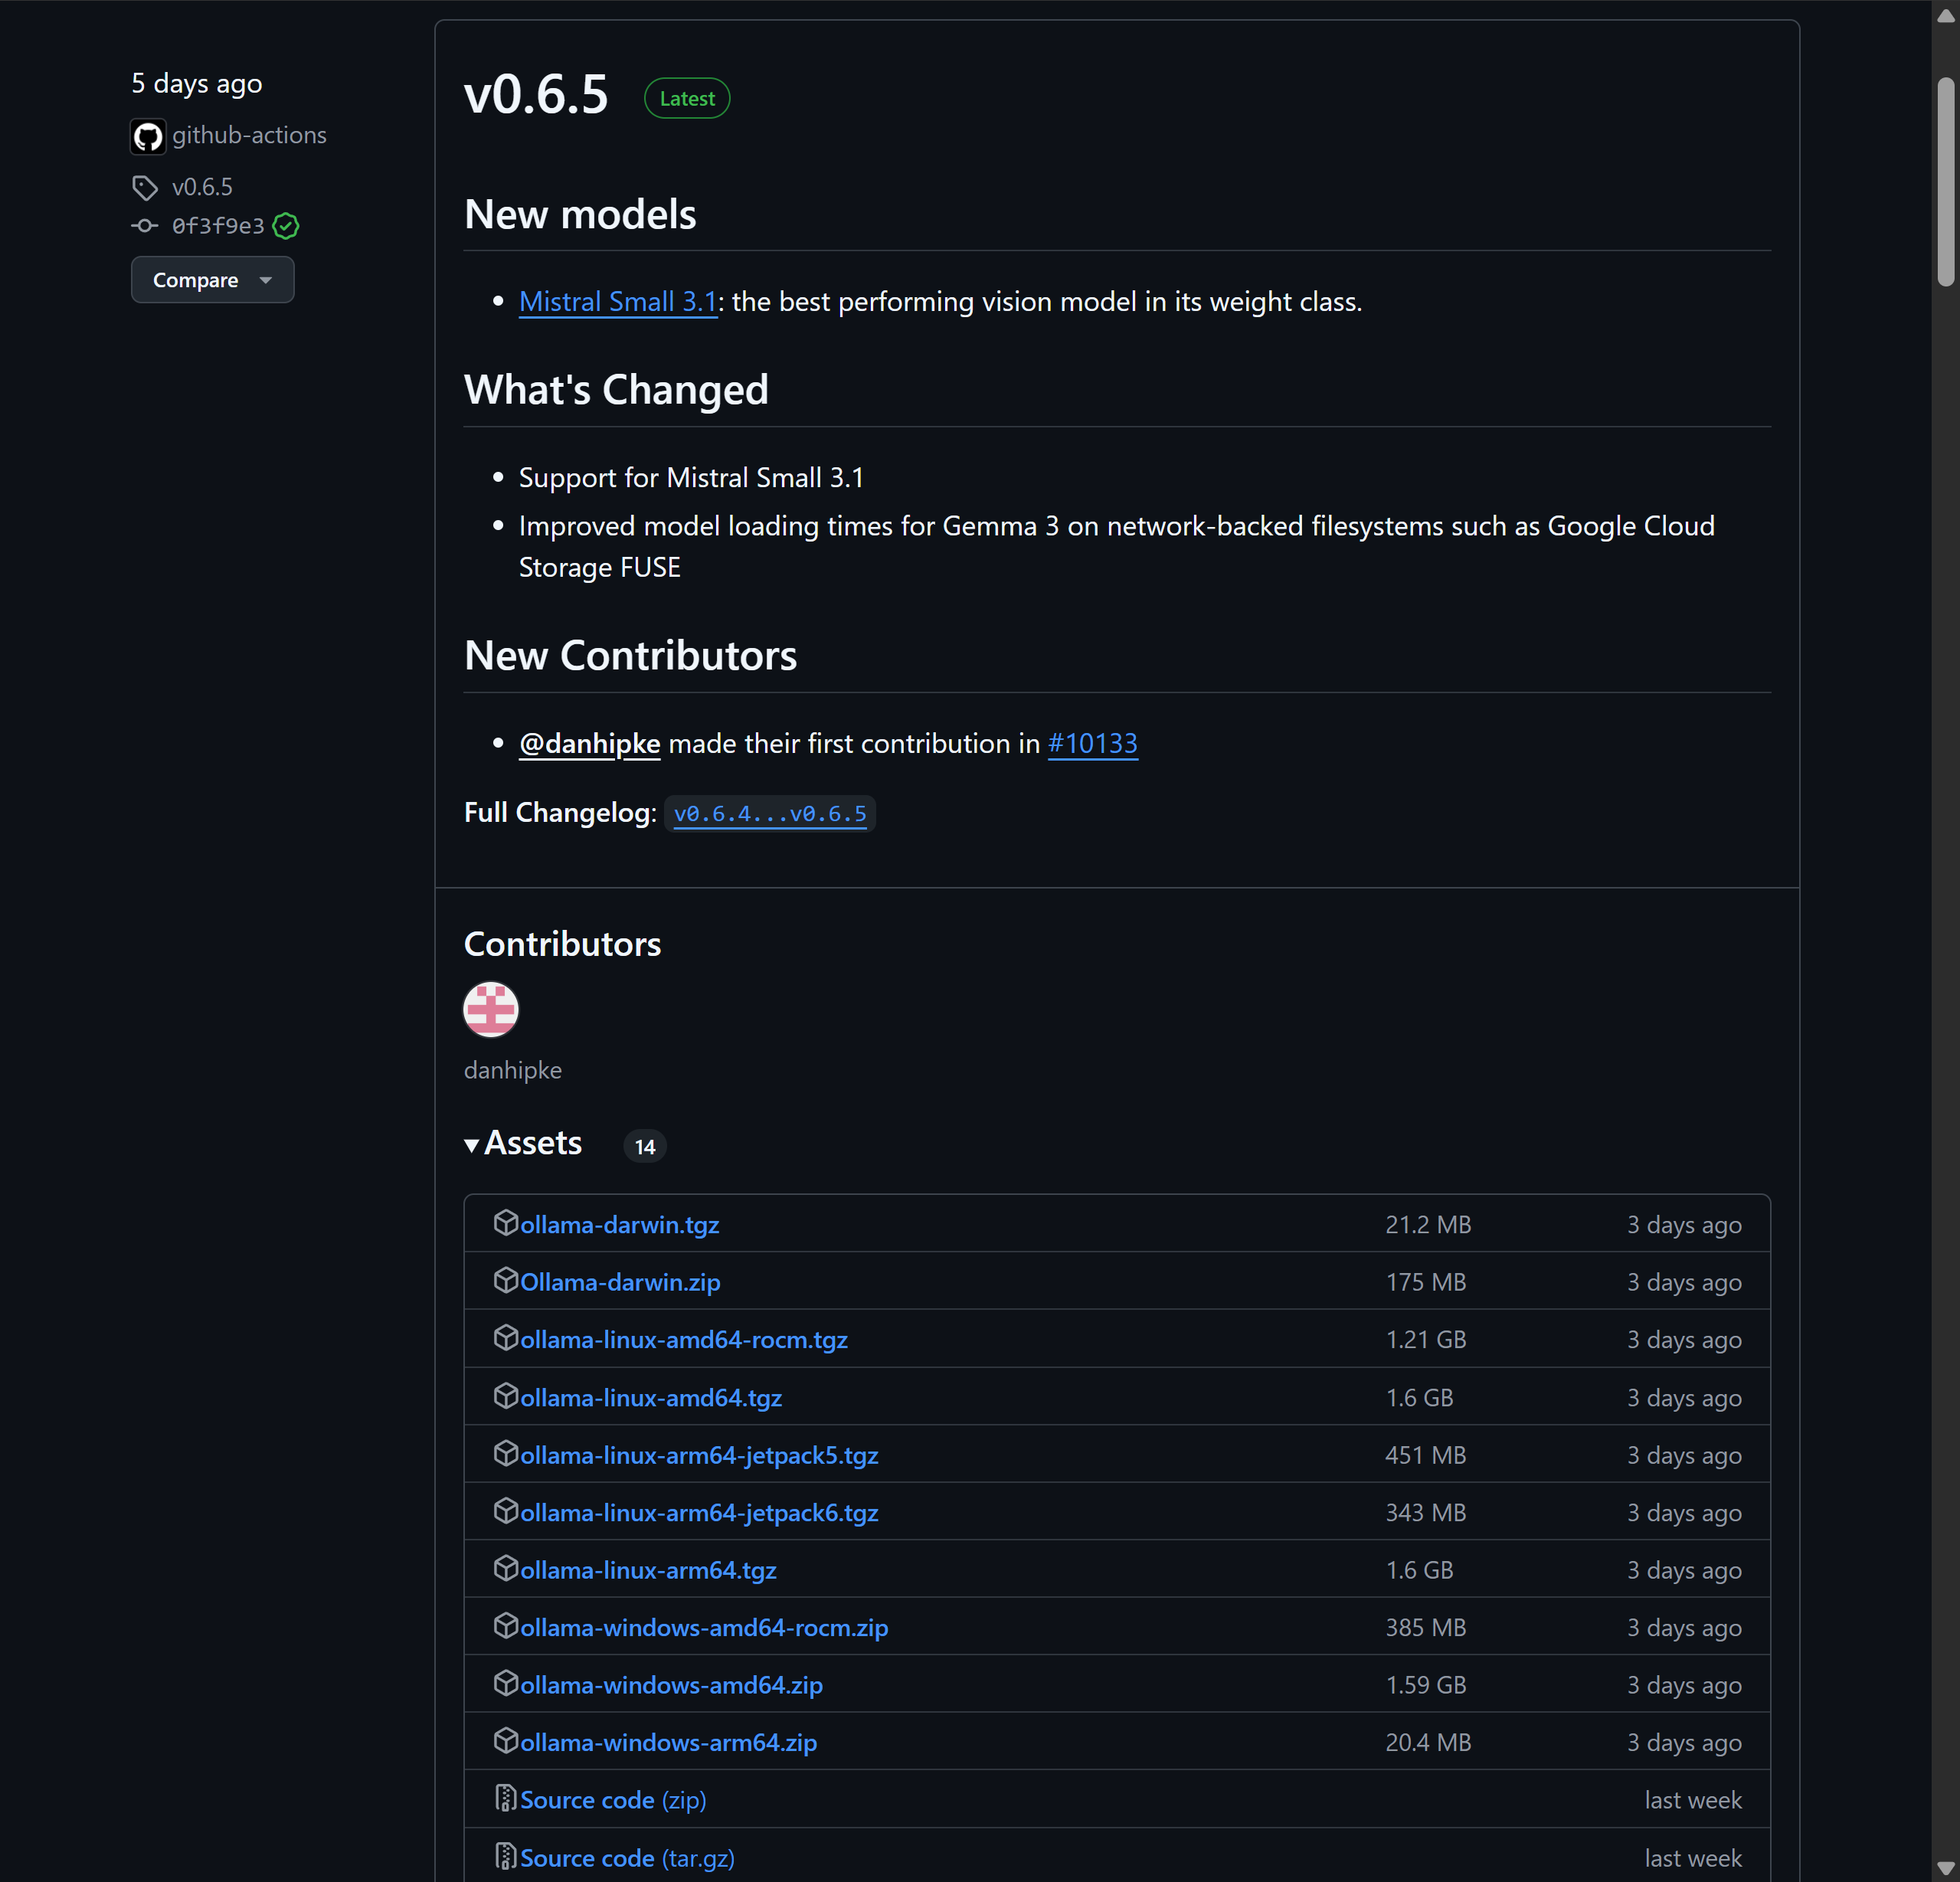Image resolution: width=1960 pixels, height=1882 pixels.
Task: Download ollama-darwin.tgz
Action: (620, 1225)
